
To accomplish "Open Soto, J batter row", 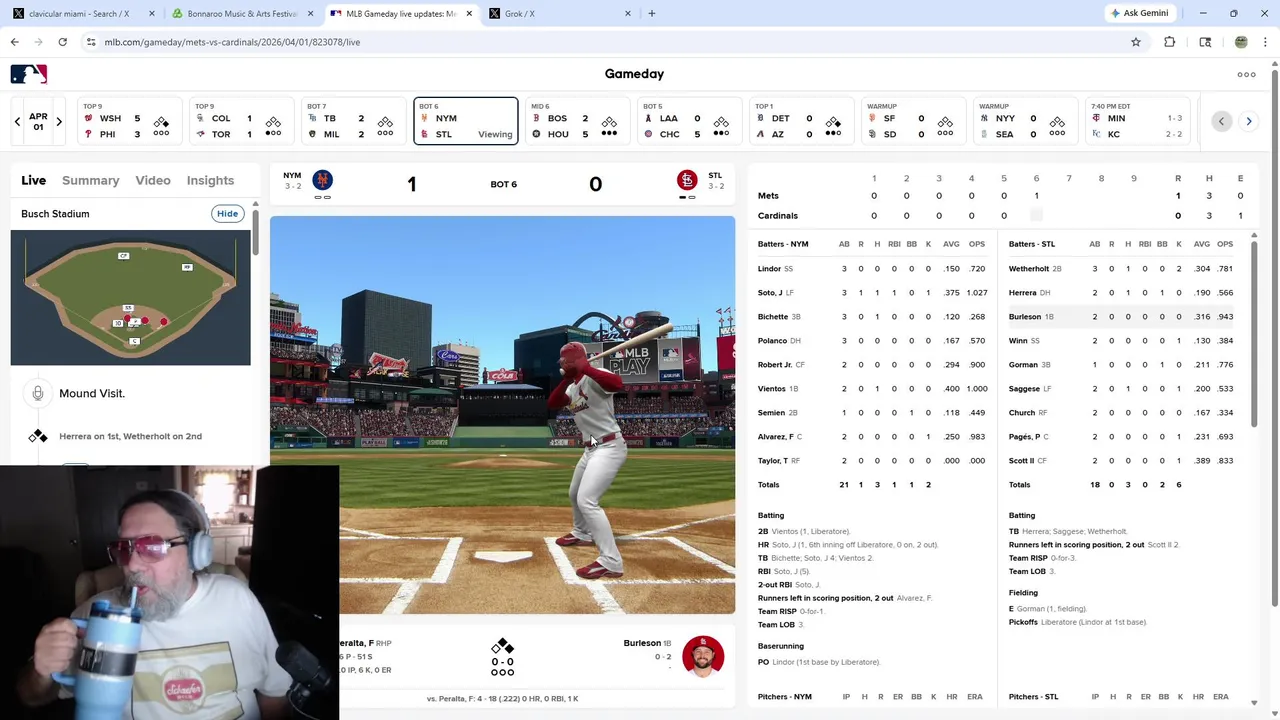I will (872, 293).
